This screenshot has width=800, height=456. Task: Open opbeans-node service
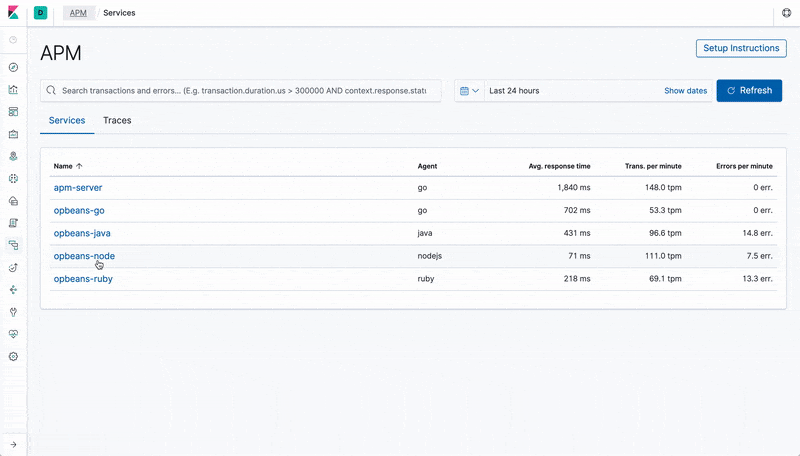point(84,256)
